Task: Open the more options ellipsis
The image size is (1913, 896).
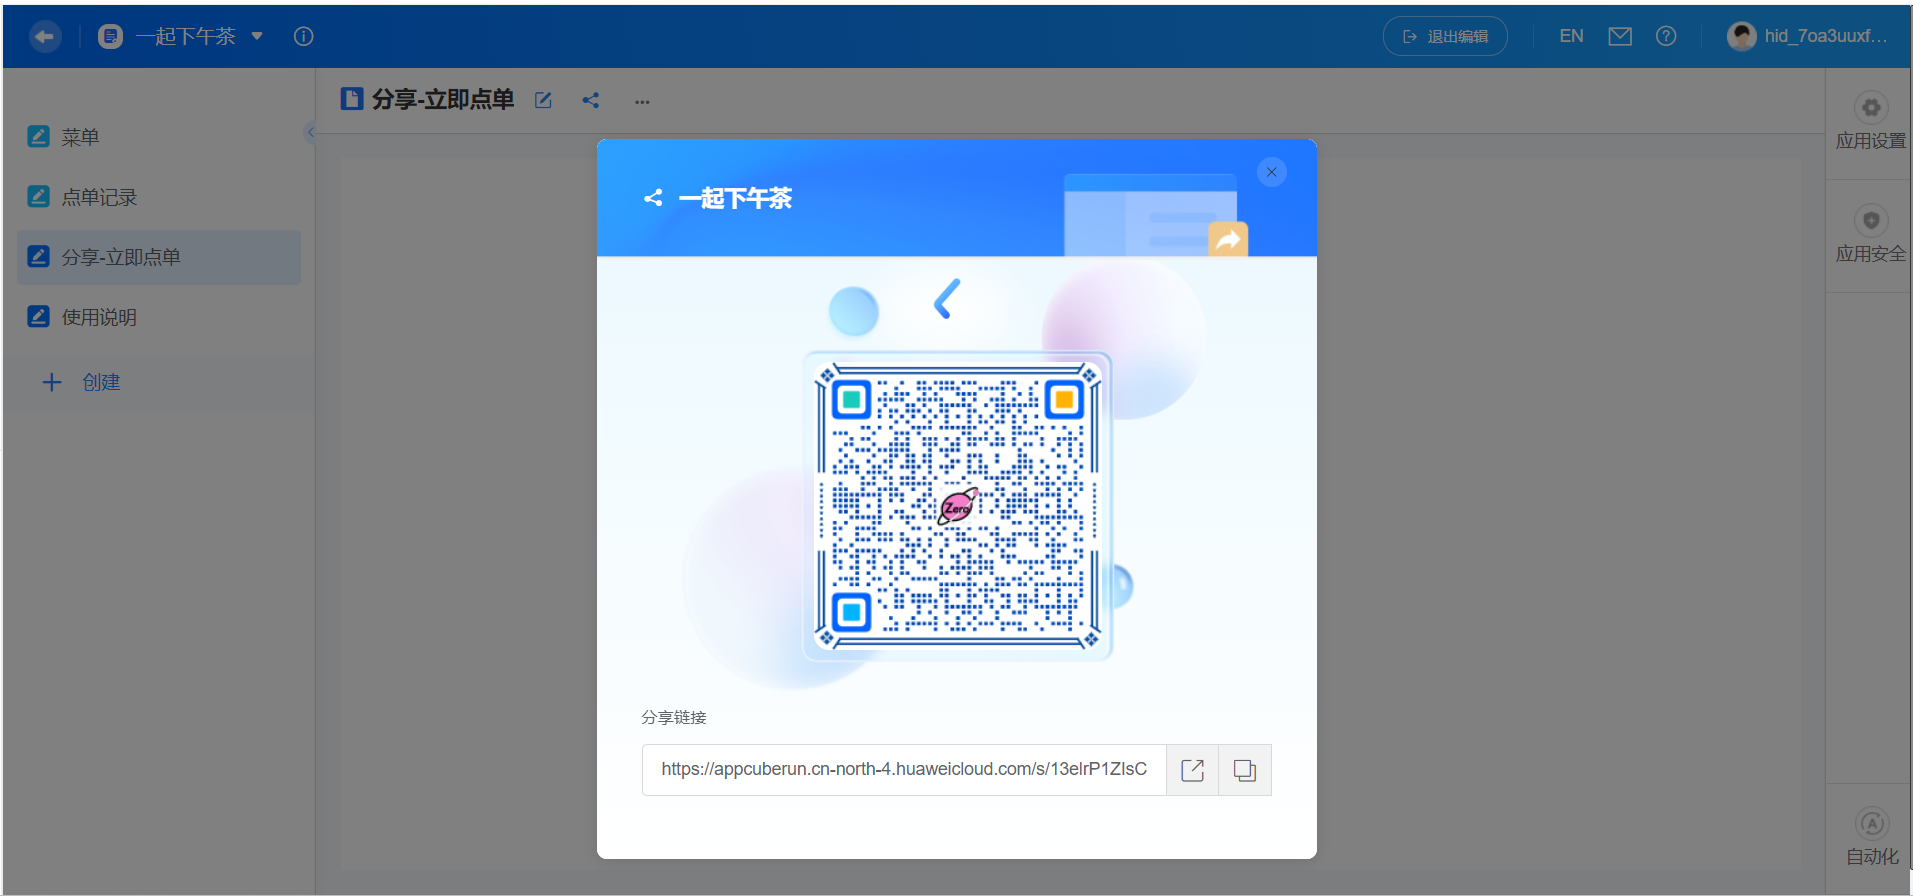Action: 642,101
